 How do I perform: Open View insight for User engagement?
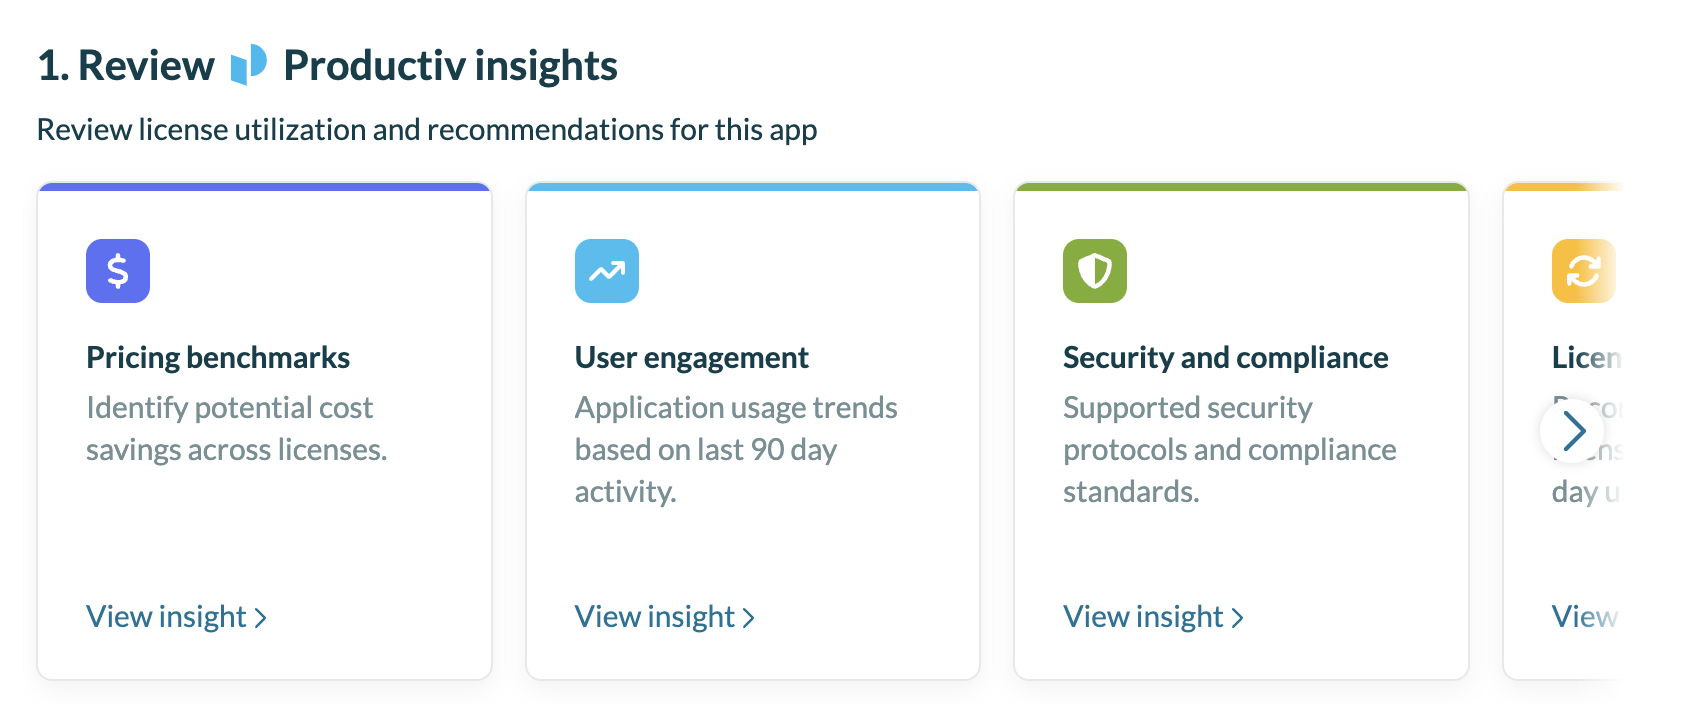coord(664,617)
